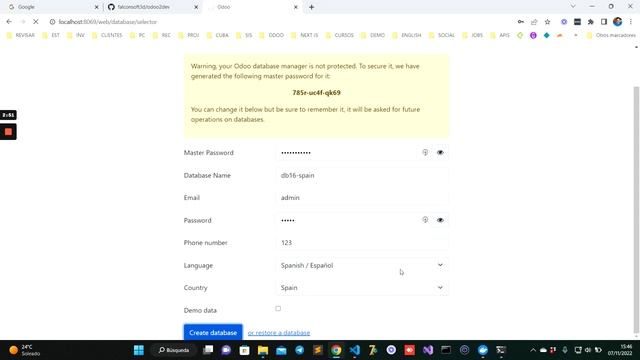Open the weather widget
This screenshot has height=360, width=640.
(x=24, y=350)
